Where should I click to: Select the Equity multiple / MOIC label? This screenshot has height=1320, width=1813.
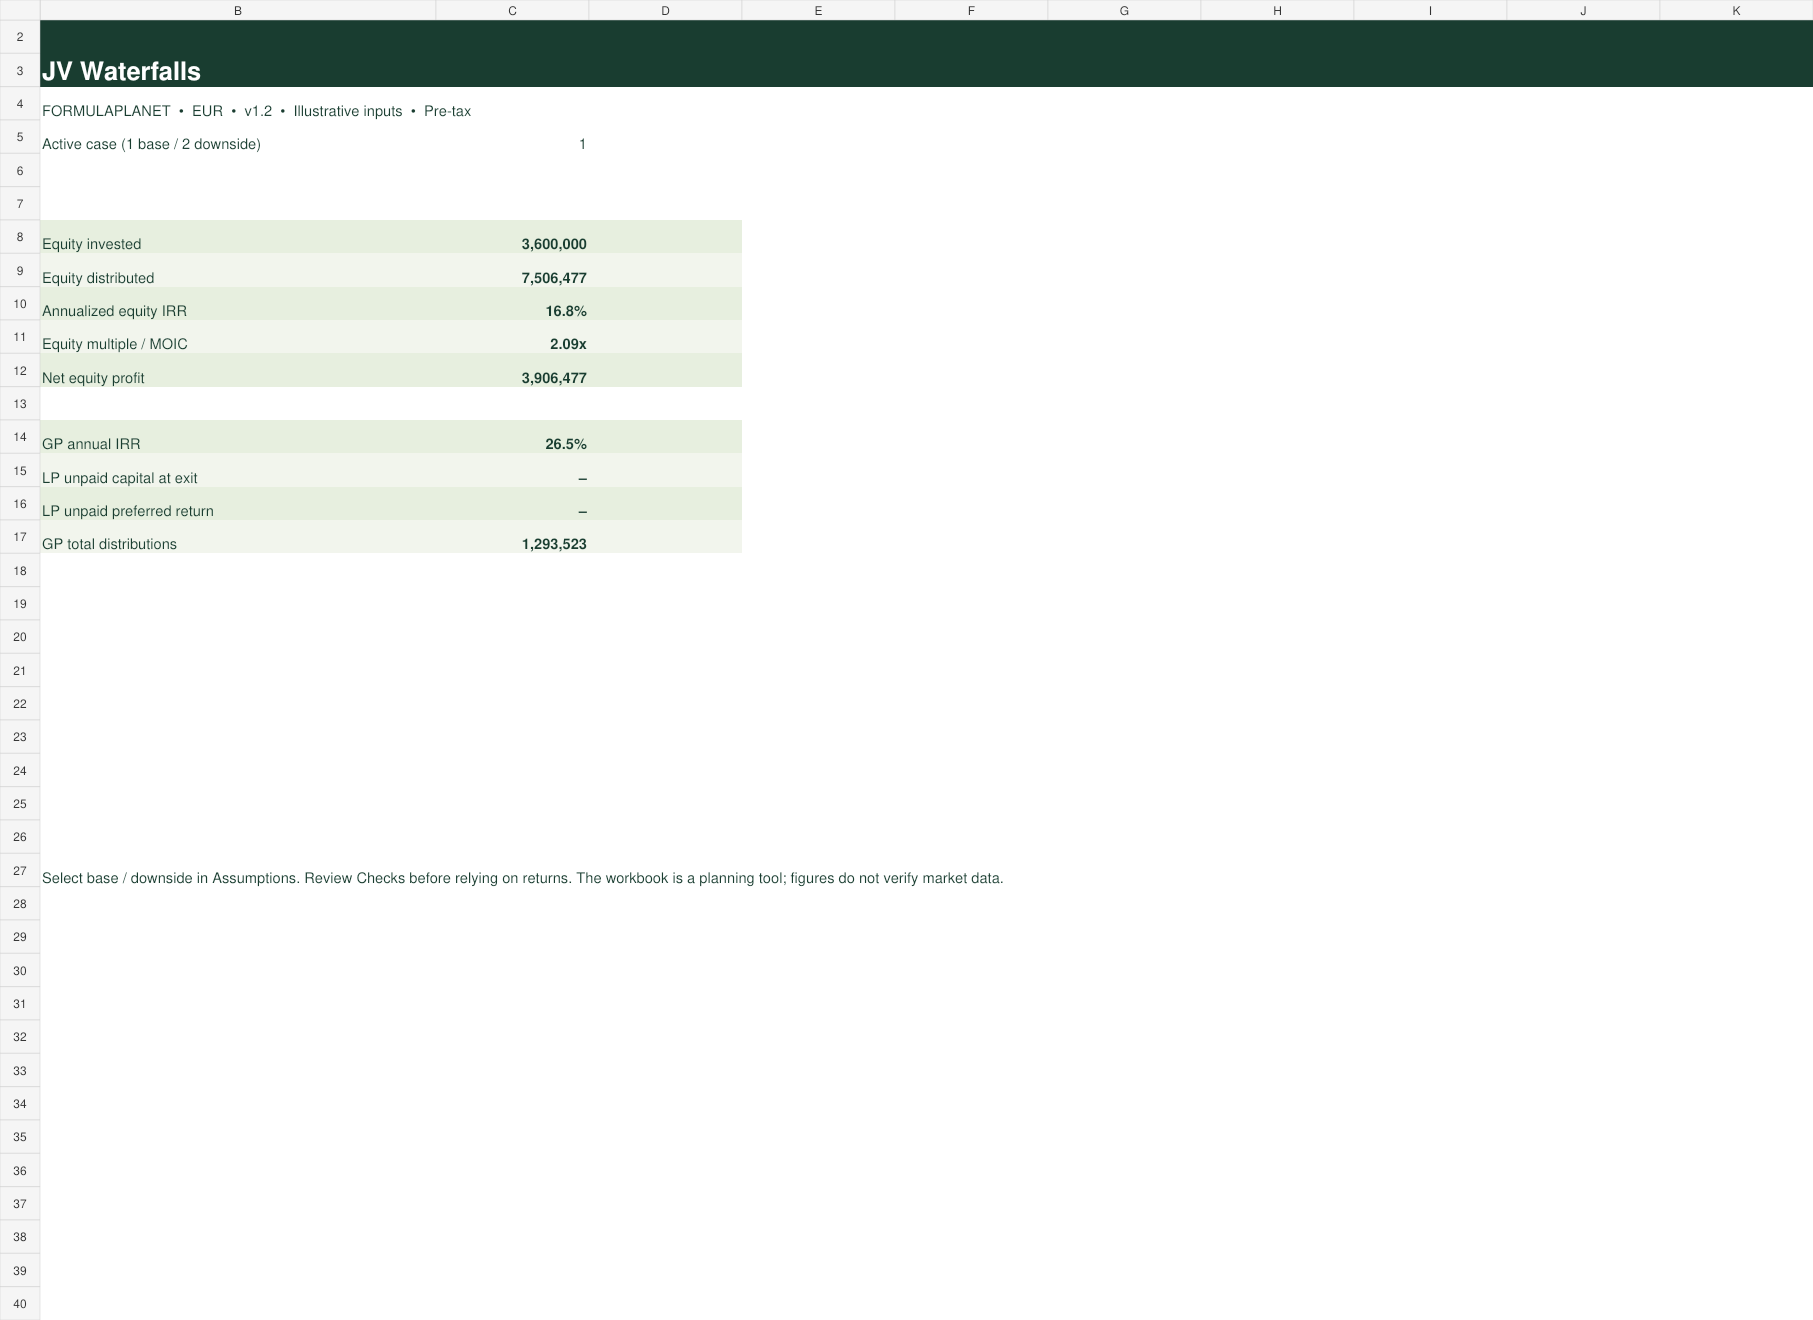point(115,344)
